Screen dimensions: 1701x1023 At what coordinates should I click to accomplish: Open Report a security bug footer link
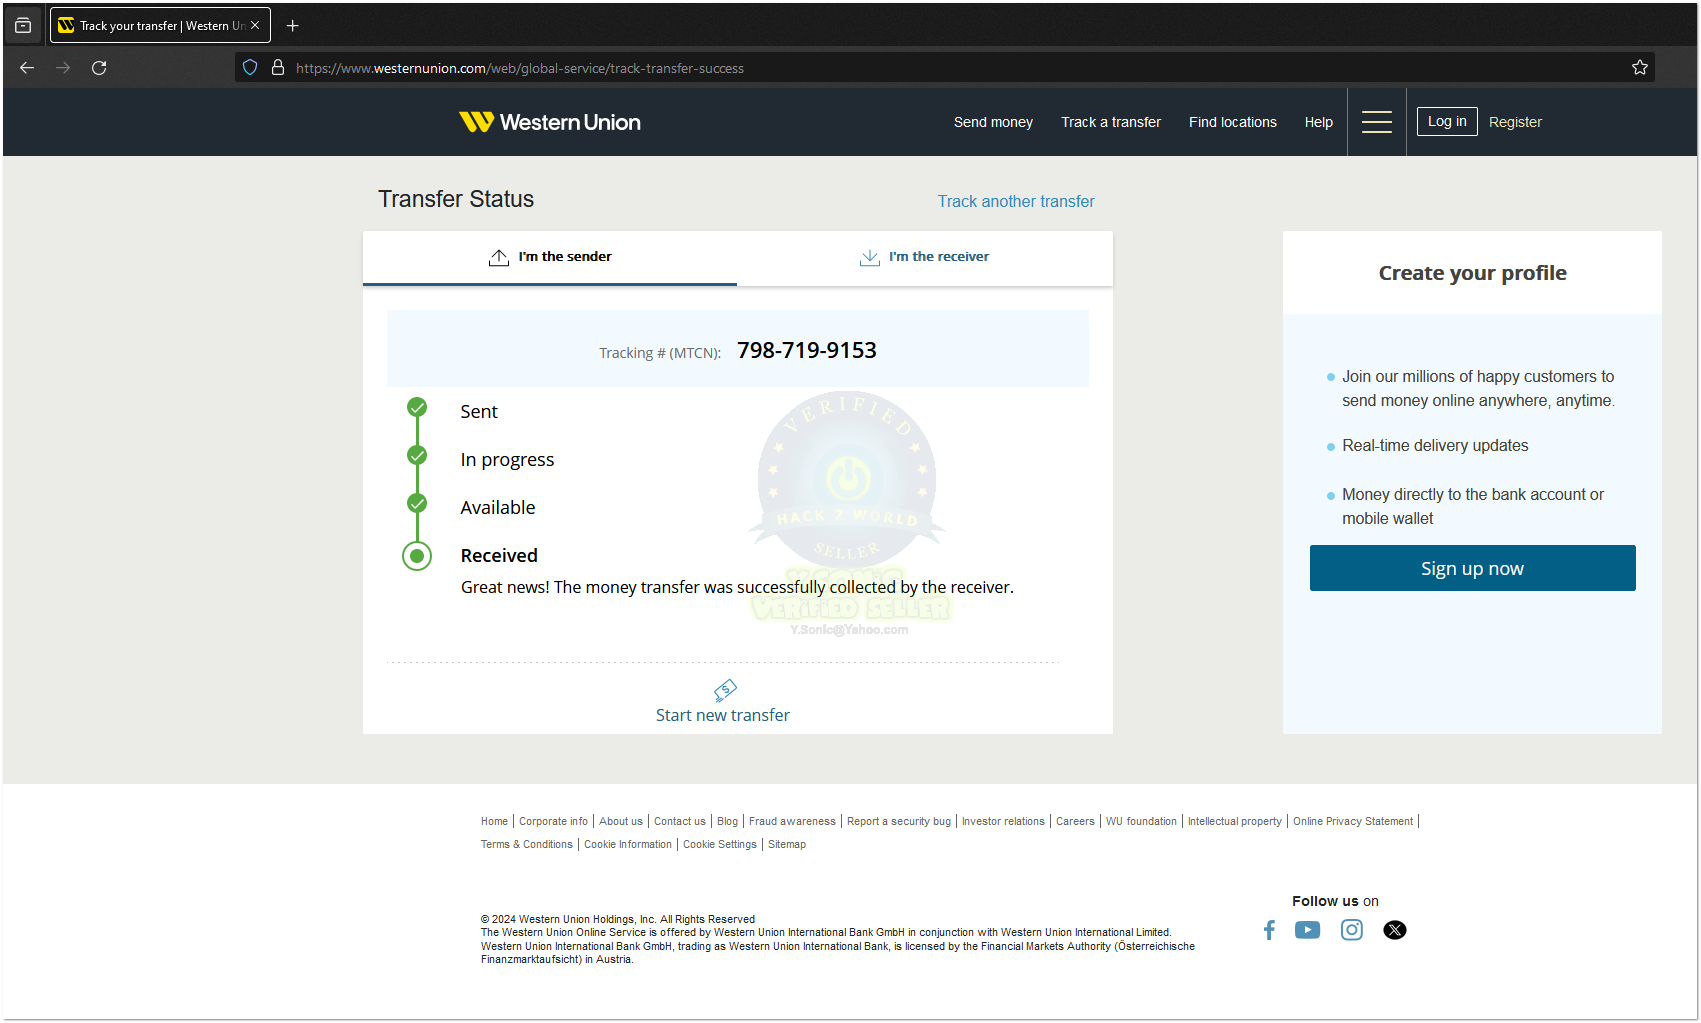pos(899,821)
